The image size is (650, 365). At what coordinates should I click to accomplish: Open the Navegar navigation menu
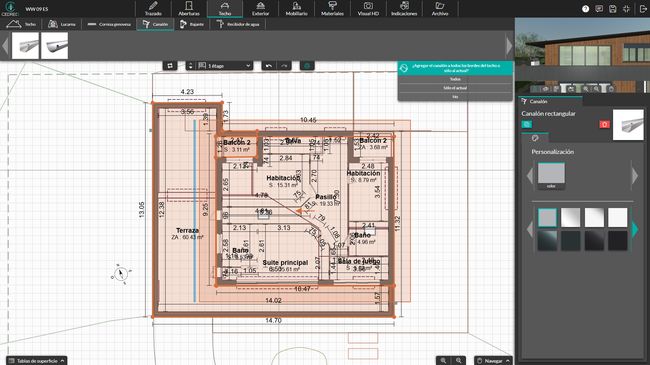(x=493, y=361)
